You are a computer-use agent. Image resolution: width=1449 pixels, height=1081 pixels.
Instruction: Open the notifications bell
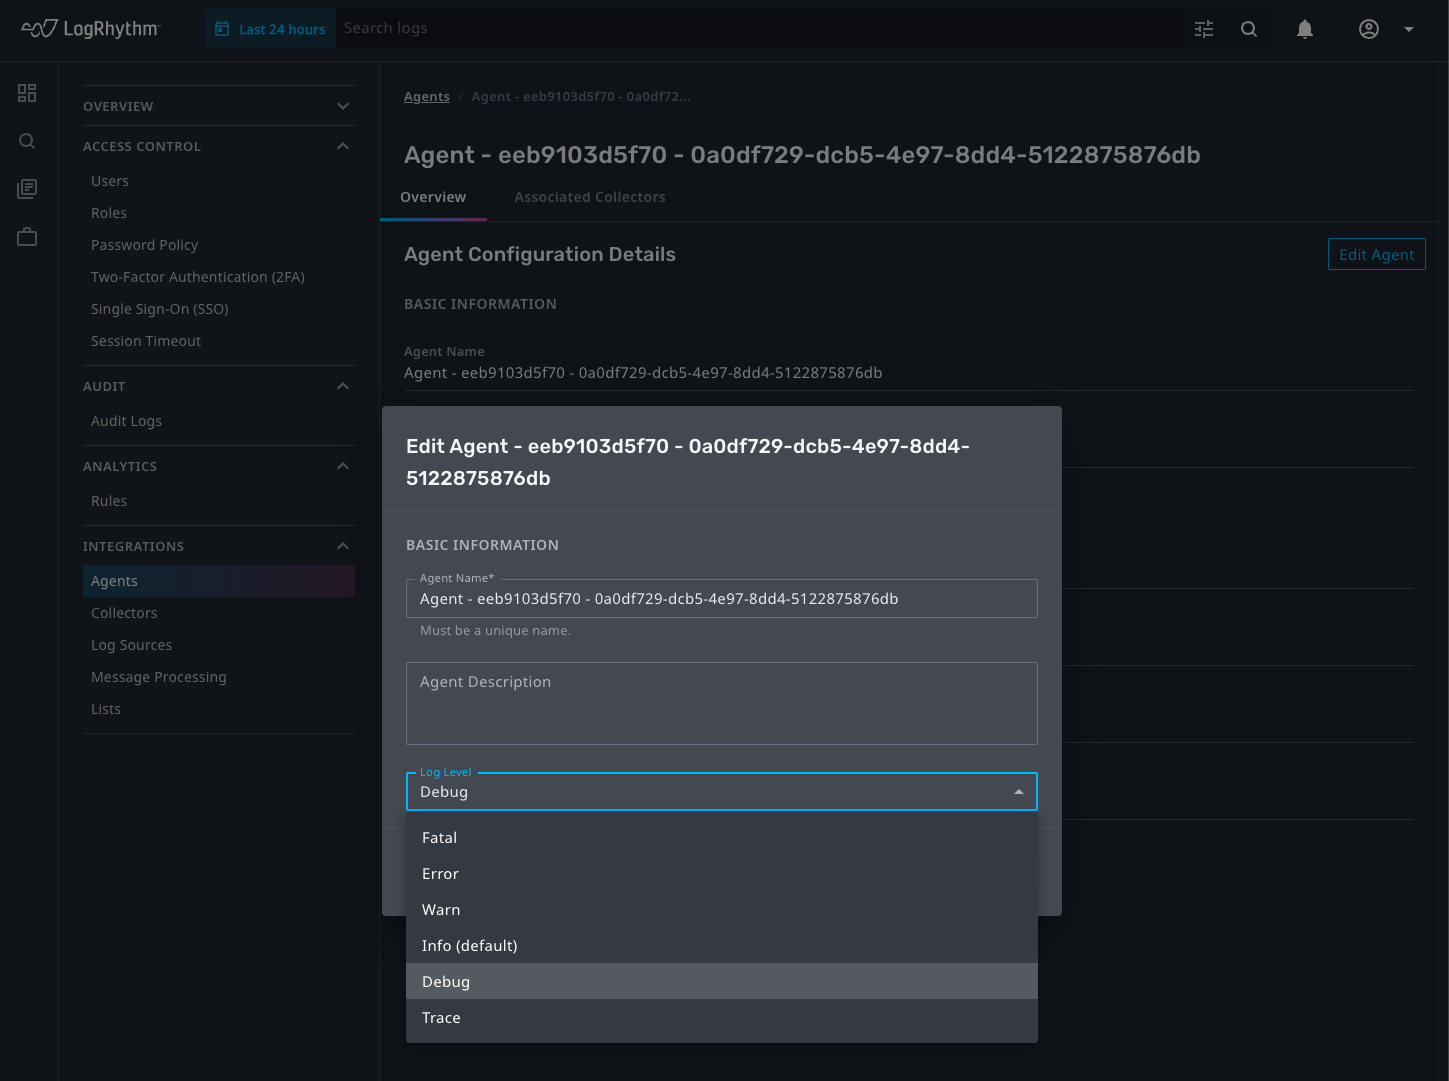(1305, 29)
